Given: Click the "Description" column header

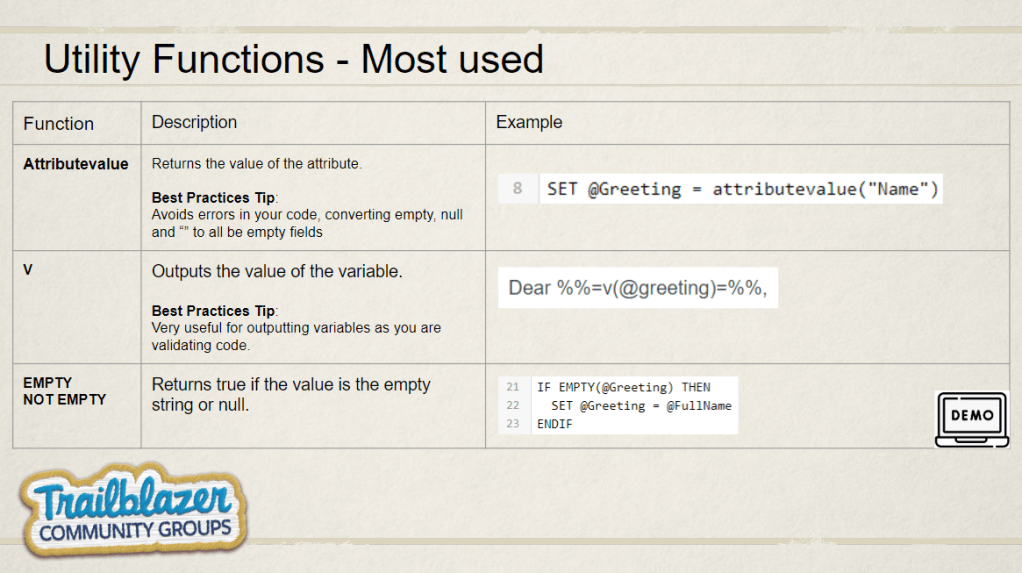Looking at the screenshot, I should click(x=194, y=122).
